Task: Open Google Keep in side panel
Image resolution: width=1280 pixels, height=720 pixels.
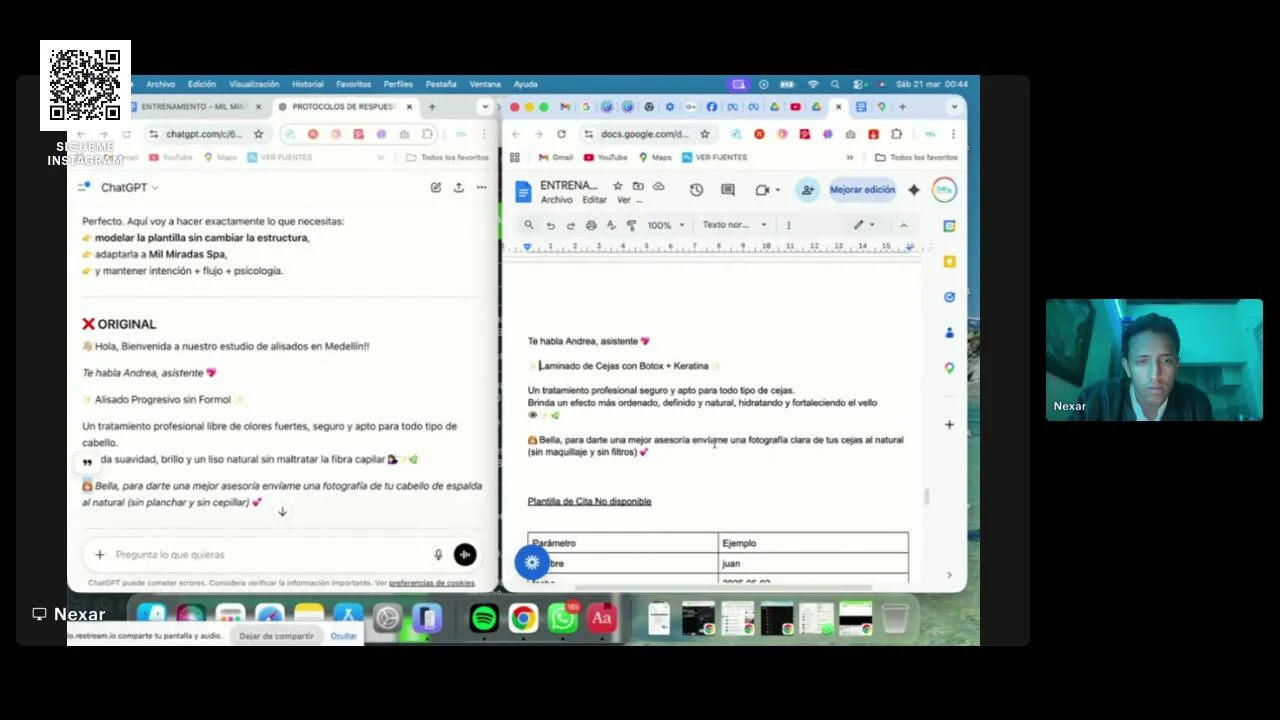Action: 949,262
